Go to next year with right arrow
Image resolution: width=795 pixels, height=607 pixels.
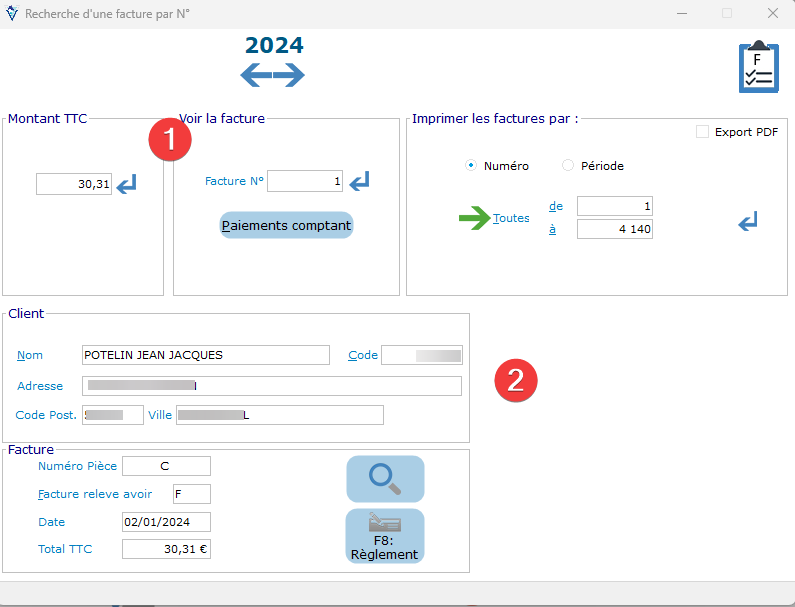click(289, 75)
